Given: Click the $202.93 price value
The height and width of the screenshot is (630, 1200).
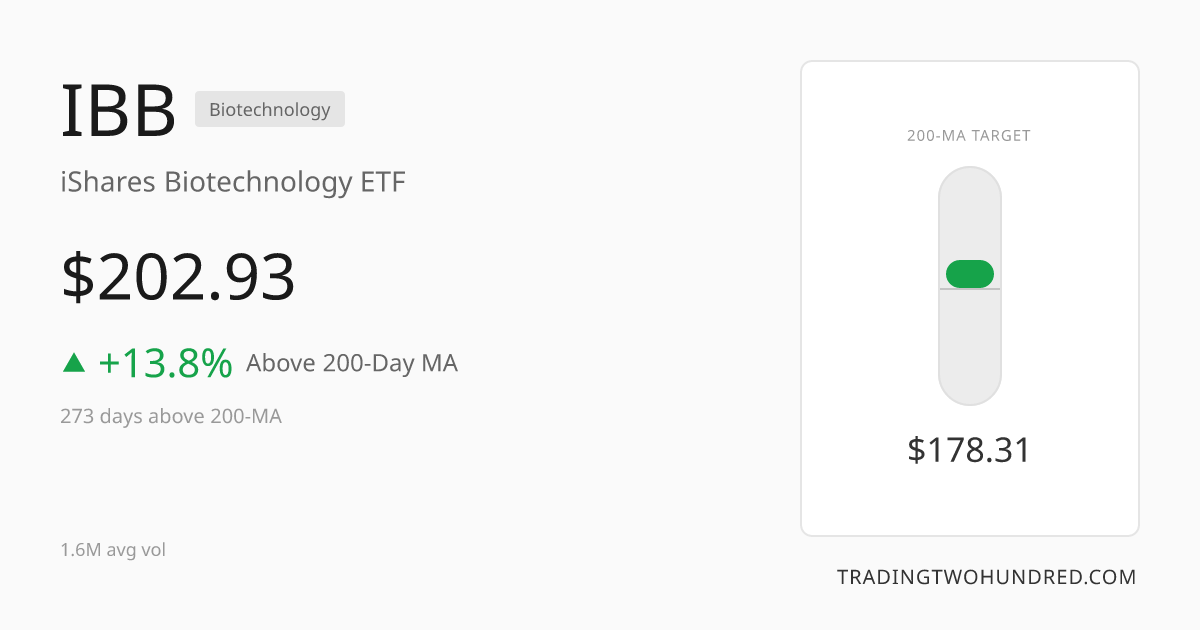Looking at the screenshot, I should [179, 277].
